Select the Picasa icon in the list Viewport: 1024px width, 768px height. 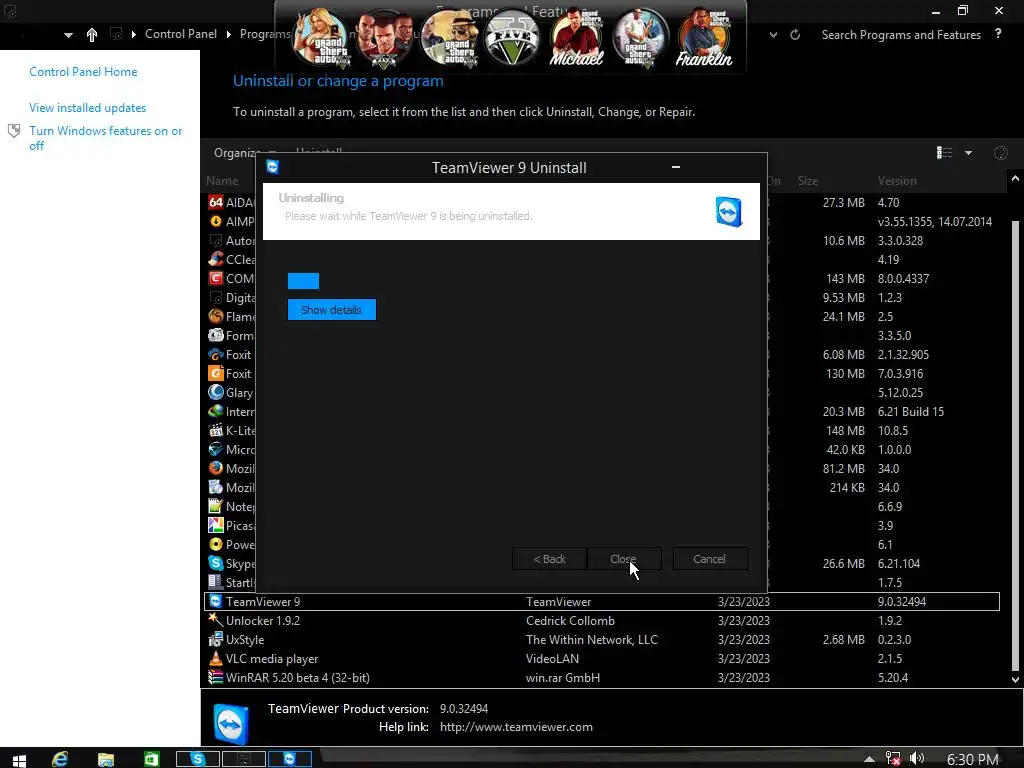click(216, 526)
